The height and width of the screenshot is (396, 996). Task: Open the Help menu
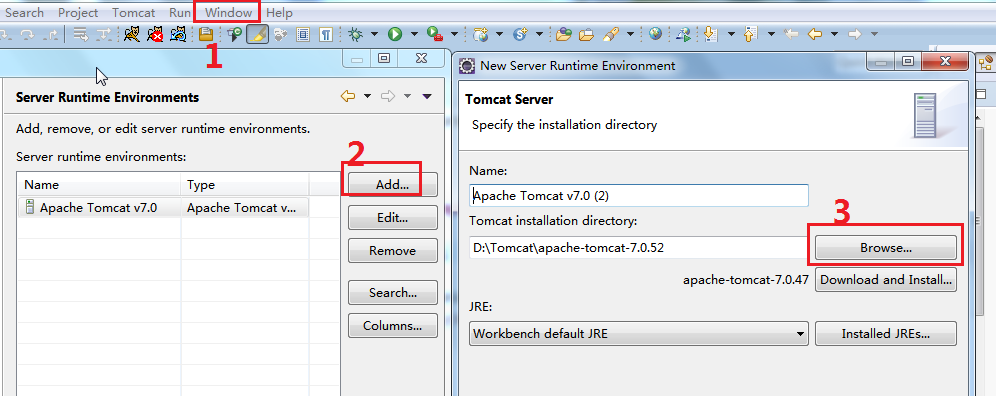pyautogui.click(x=279, y=12)
